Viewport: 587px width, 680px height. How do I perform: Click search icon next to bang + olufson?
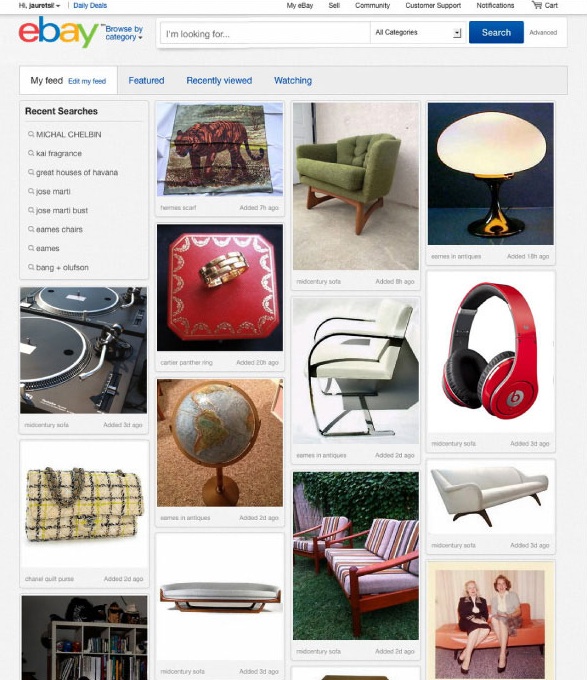(x=31, y=268)
